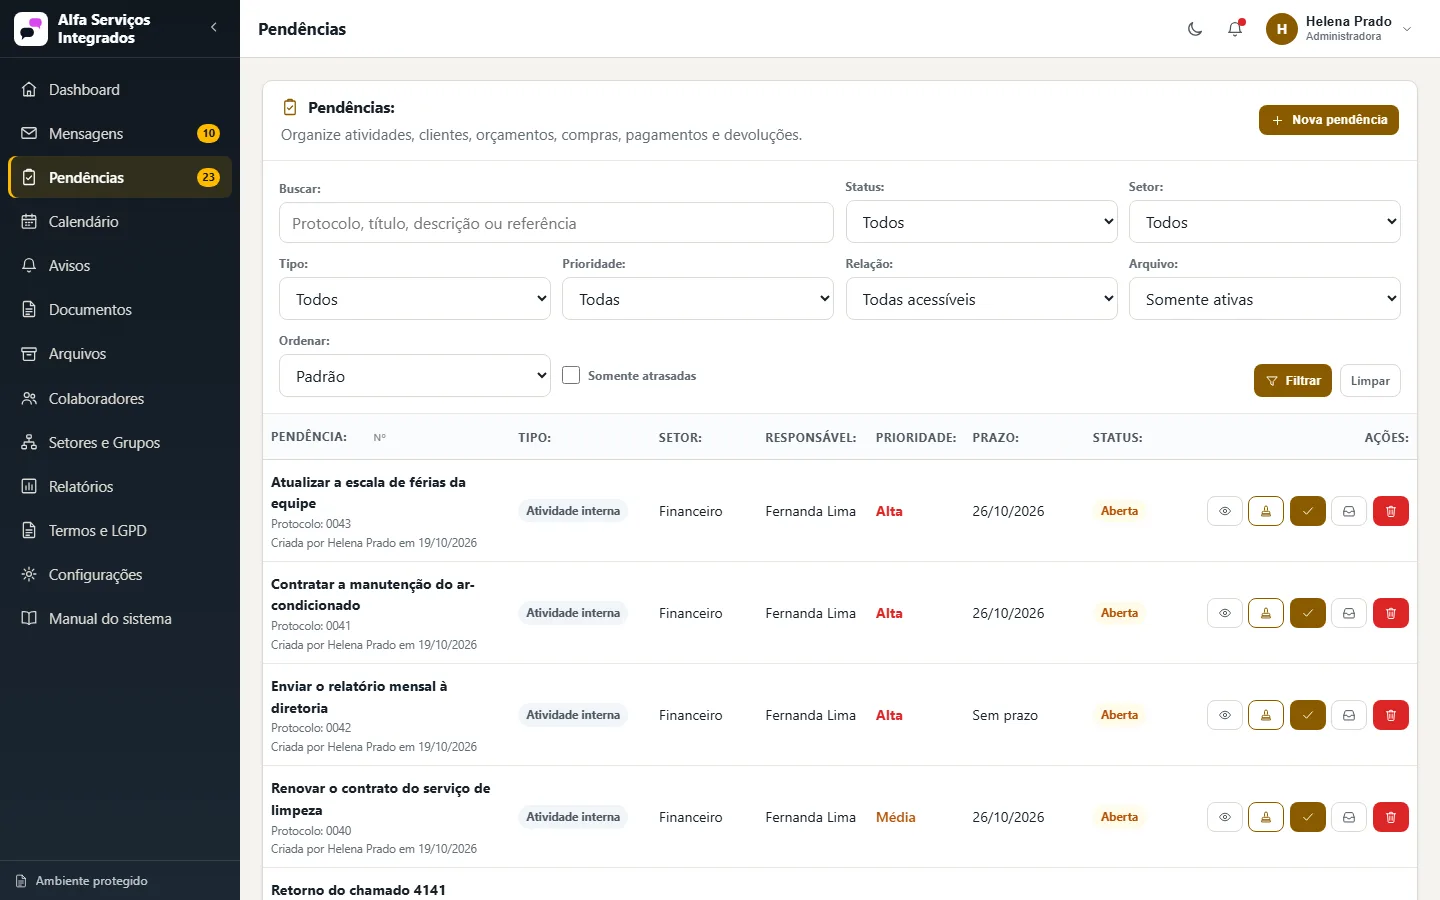The image size is (1440, 900).
Task: Archive the 'Enviar o relatório mensal' row
Action: coord(1349,715)
